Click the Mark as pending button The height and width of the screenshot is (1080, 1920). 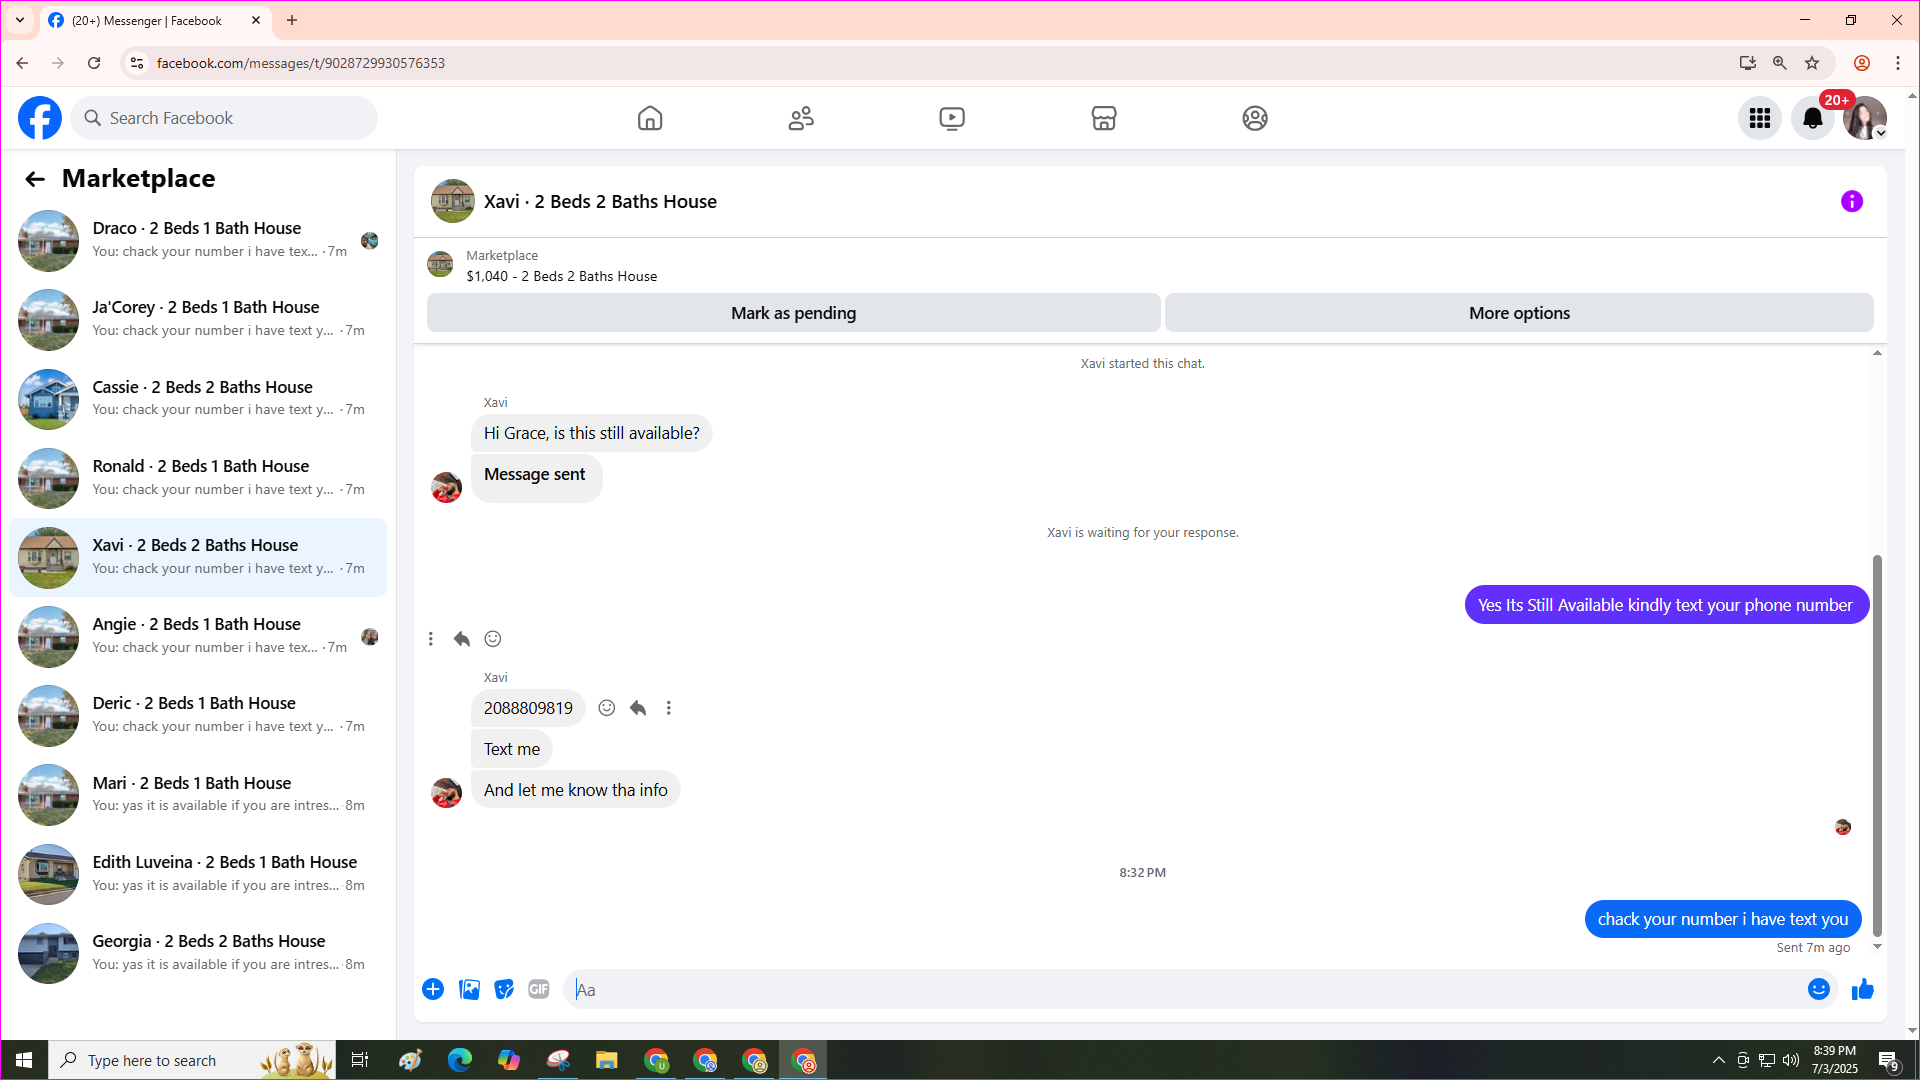point(793,313)
